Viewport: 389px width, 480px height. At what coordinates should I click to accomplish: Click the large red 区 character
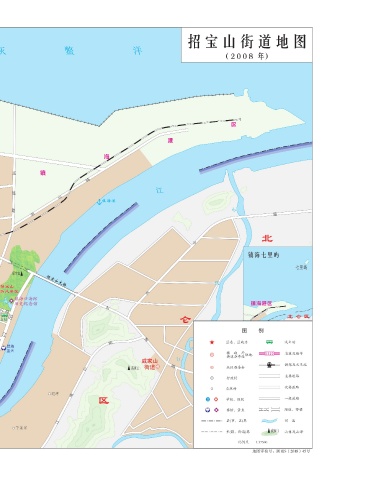(x=104, y=400)
